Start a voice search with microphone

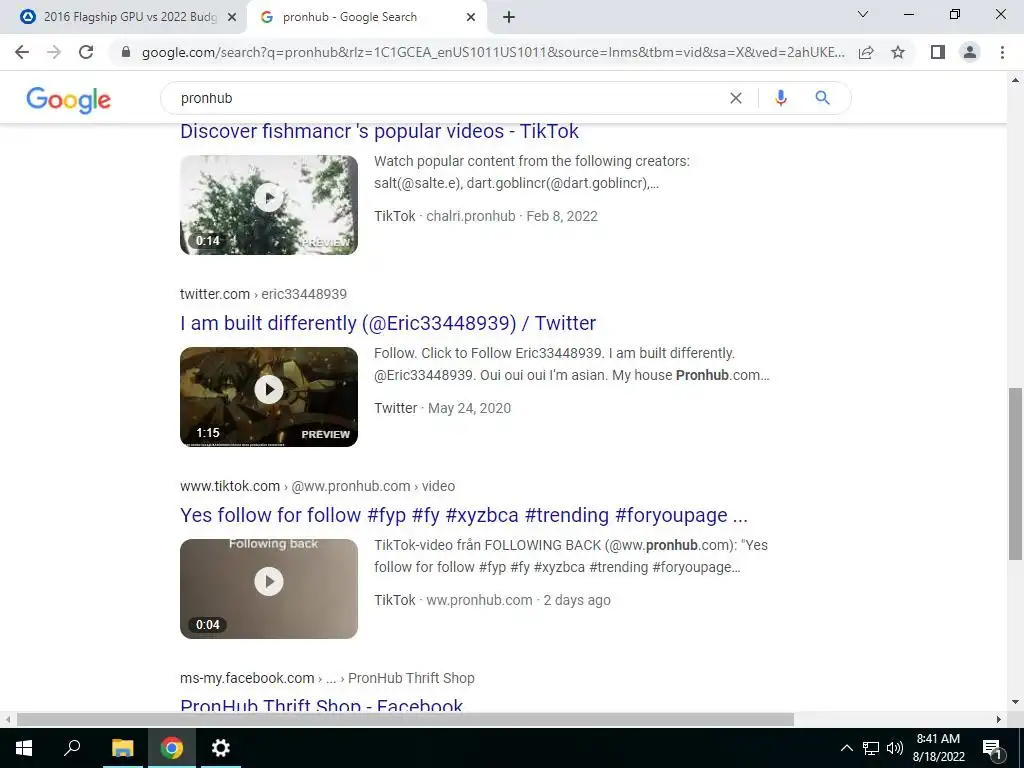[x=780, y=98]
